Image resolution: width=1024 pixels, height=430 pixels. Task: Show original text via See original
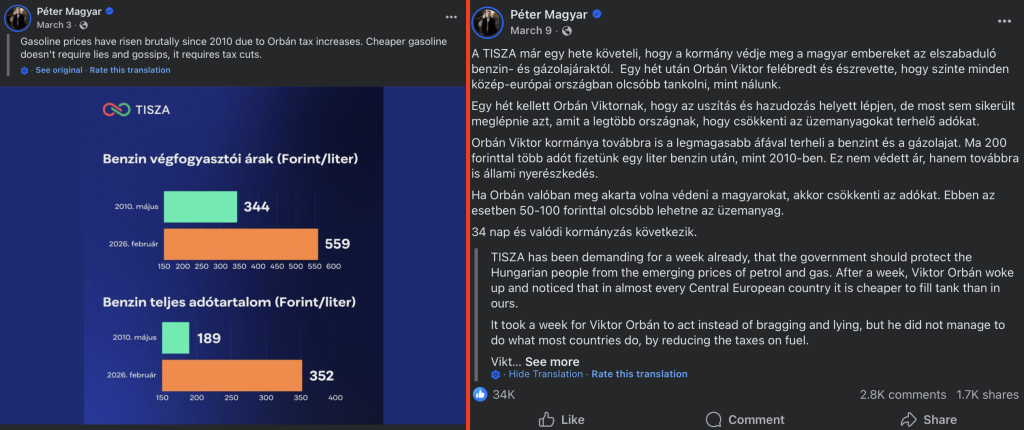57,71
